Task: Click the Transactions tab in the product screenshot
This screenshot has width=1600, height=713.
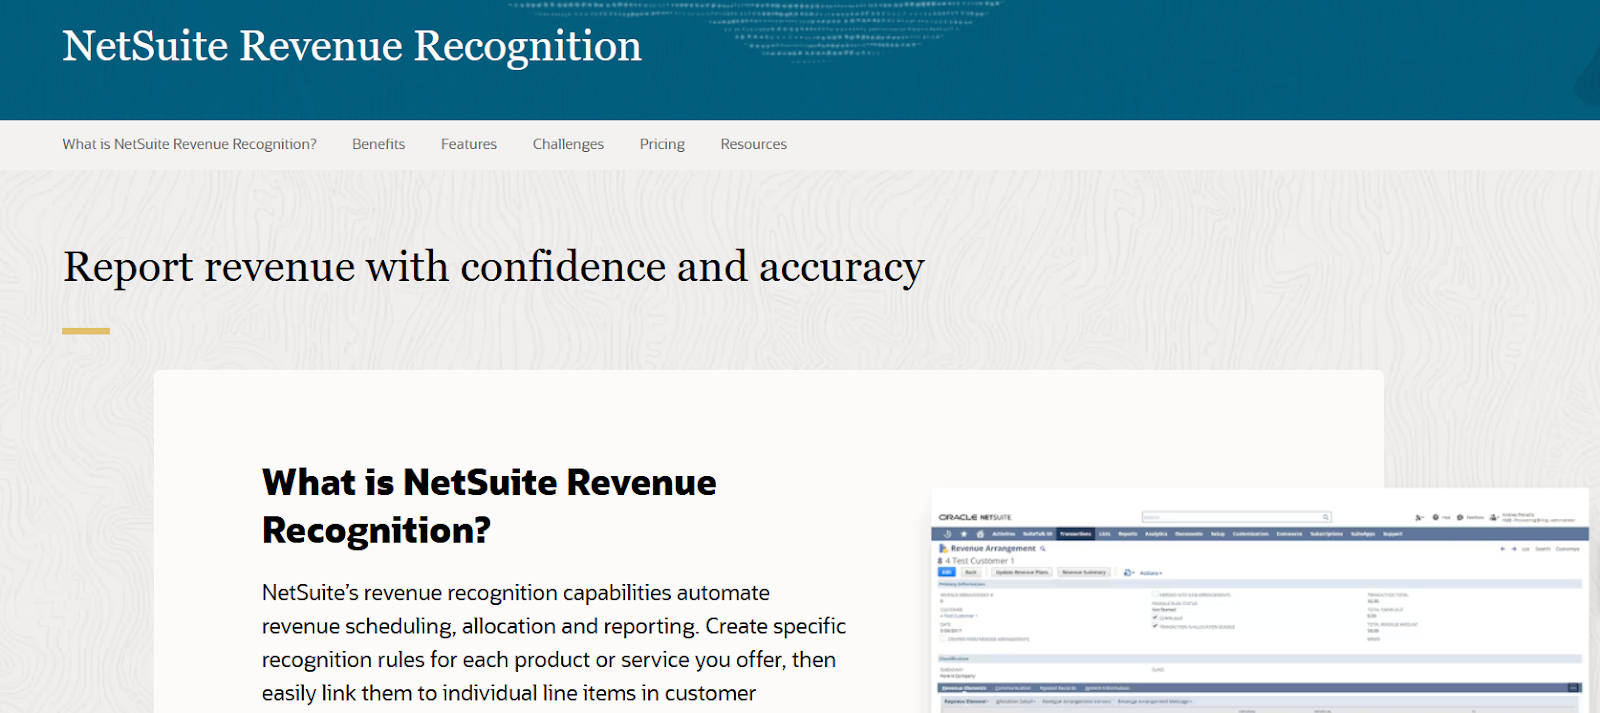Action: point(1075,534)
